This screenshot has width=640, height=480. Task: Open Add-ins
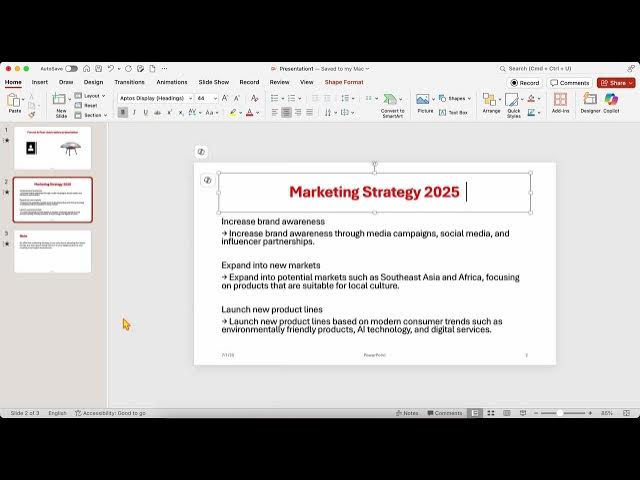tap(560, 103)
